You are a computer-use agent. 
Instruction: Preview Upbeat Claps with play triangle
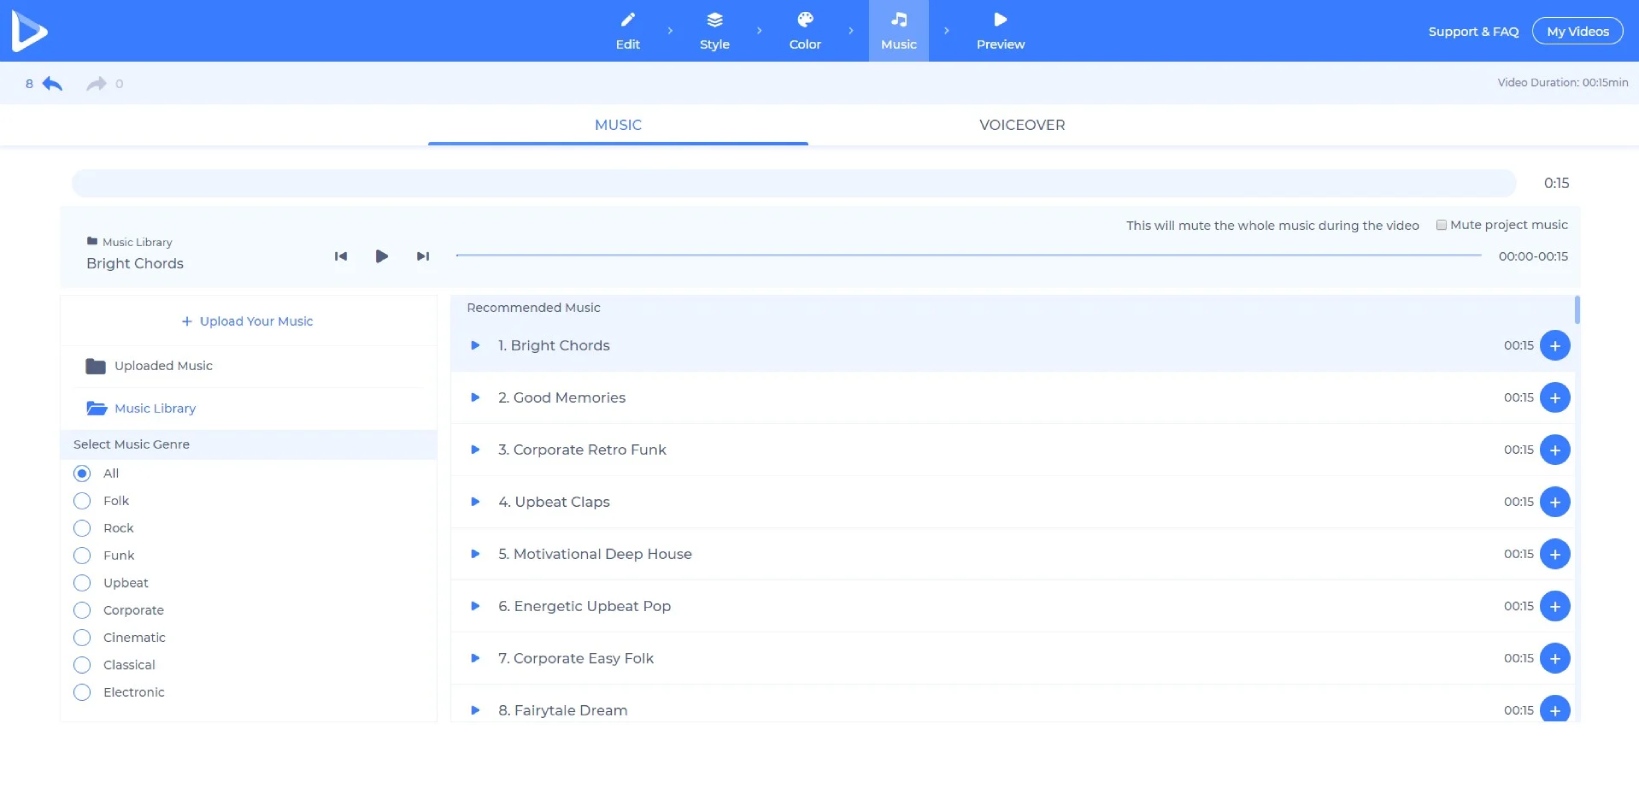476,502
